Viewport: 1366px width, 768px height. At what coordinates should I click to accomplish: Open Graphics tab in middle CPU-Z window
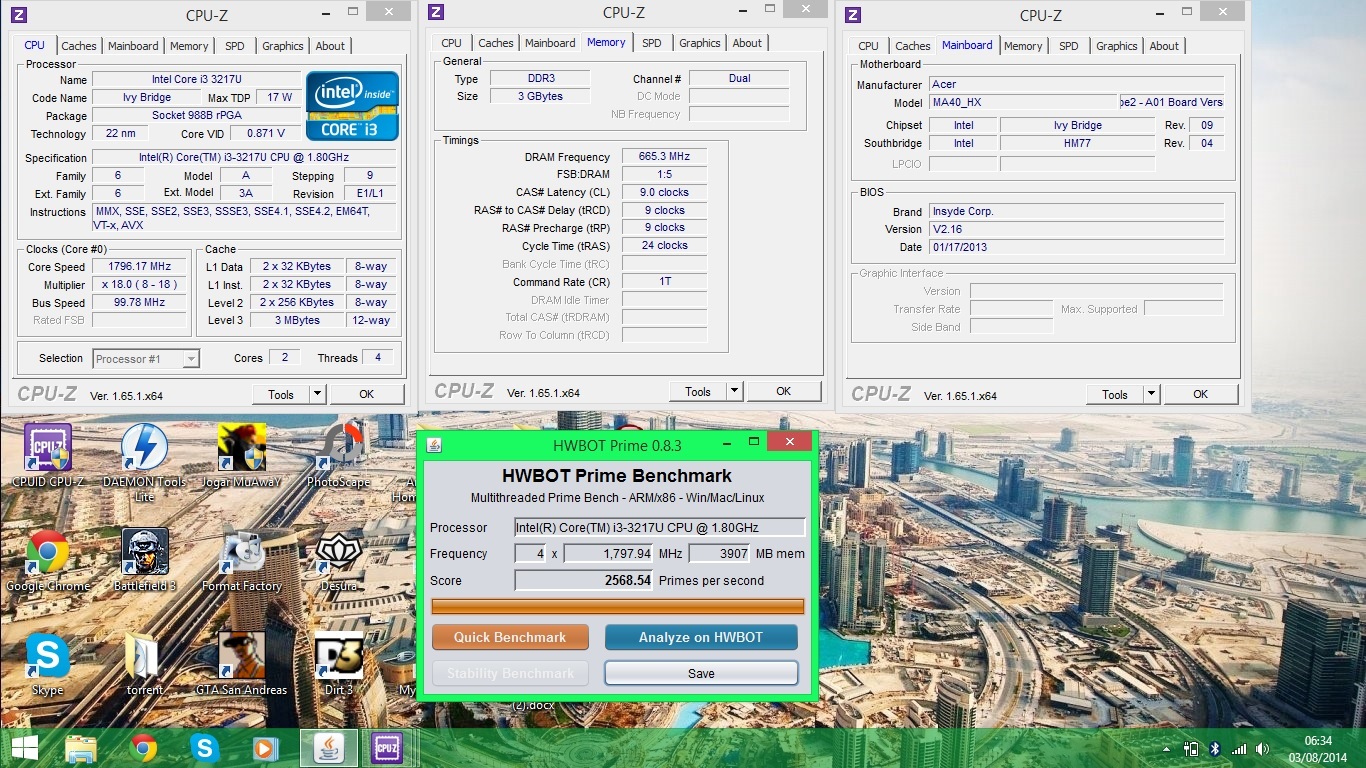pyautogui.click(x=700, y=43)
